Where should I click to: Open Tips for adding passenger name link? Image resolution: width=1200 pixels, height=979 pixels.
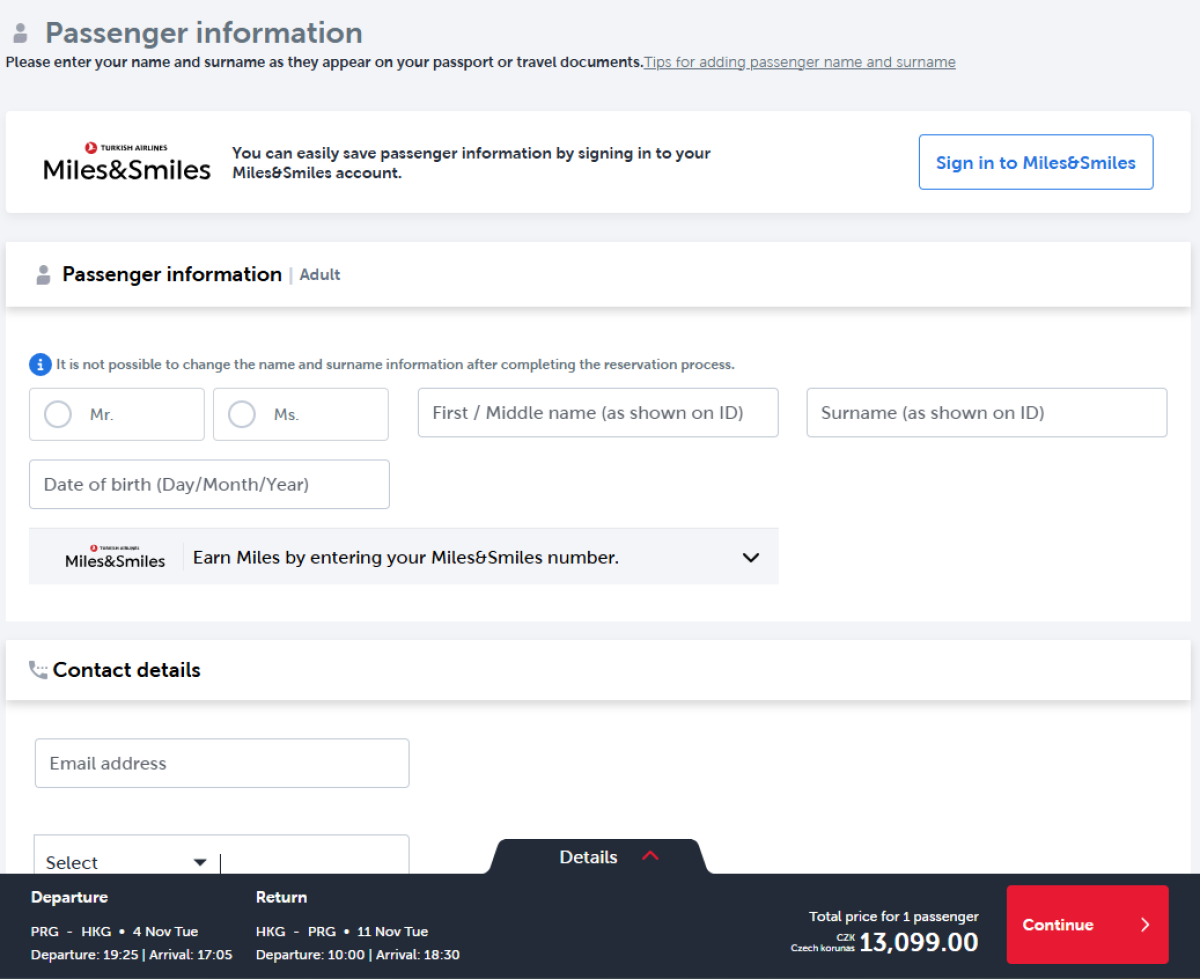tap(799, 62)
